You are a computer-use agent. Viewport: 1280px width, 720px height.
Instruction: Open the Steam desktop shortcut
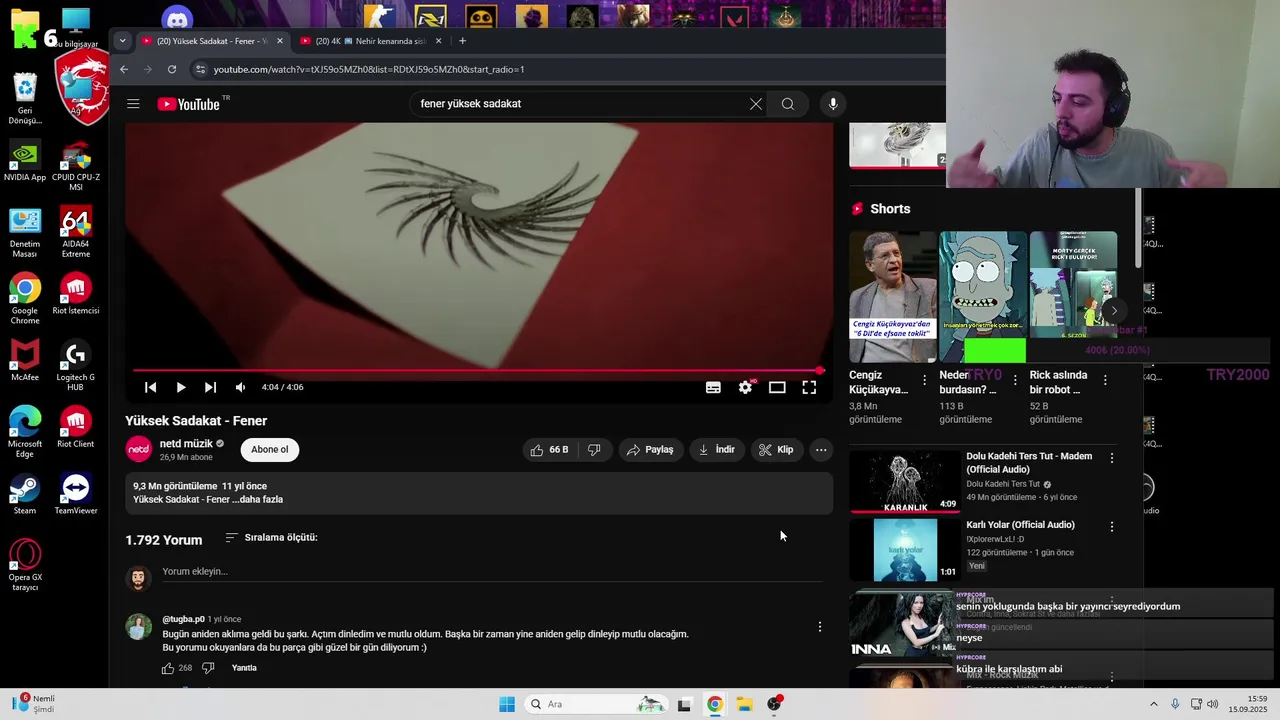25,494
